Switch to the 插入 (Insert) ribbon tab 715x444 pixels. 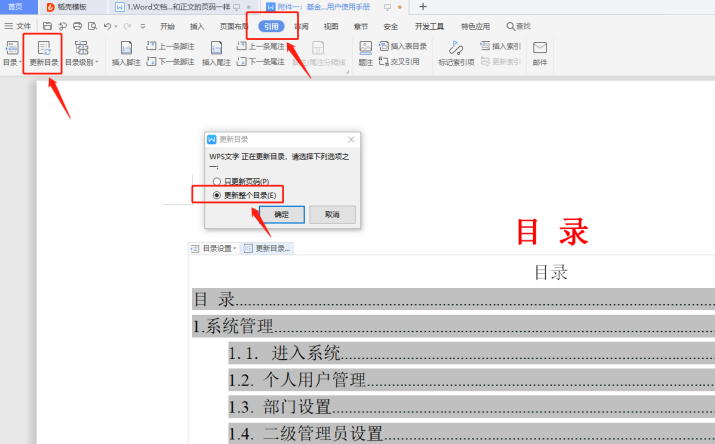(x=197, y=26)
